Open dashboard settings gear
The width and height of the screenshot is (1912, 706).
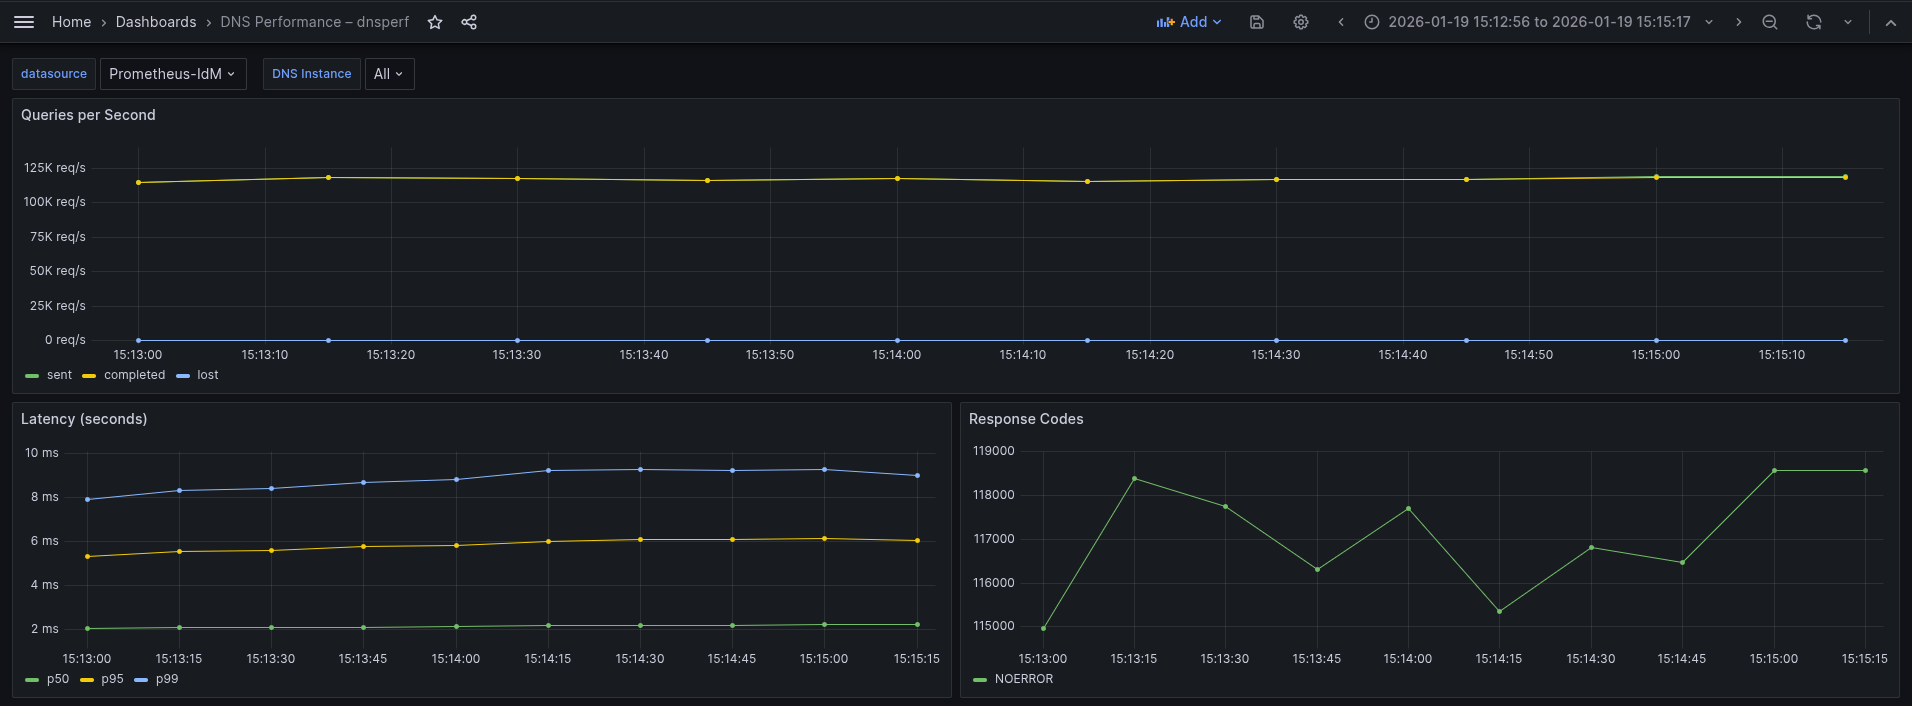click(x=1301, y=22)
